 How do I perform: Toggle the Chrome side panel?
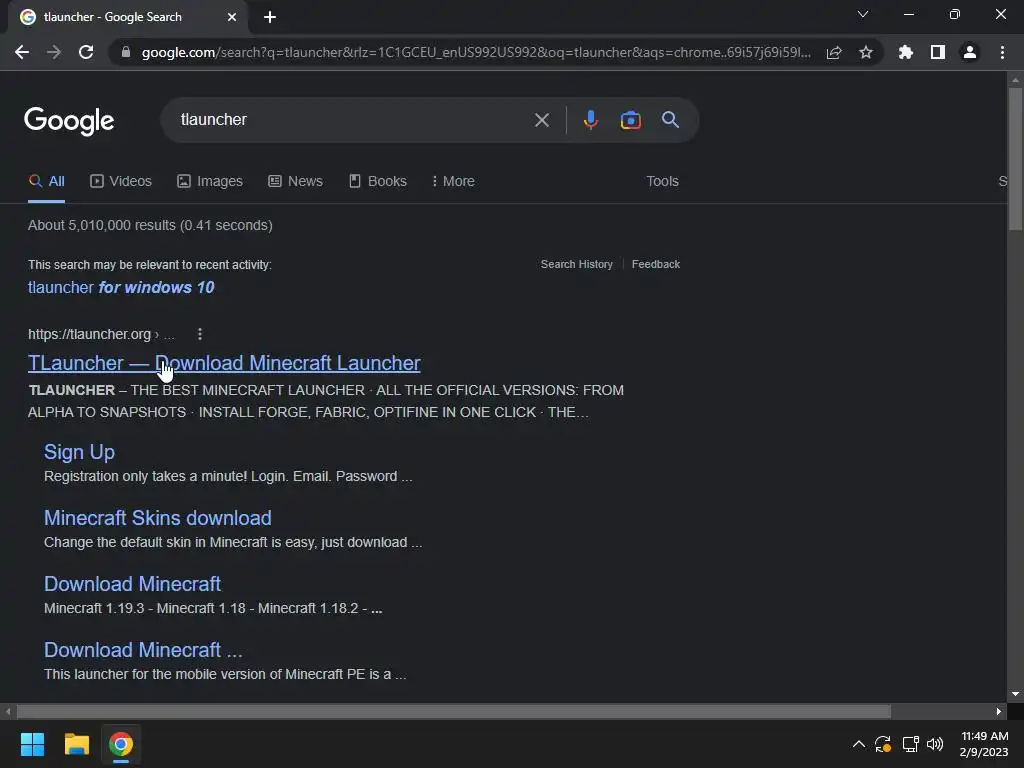point(938,52)
